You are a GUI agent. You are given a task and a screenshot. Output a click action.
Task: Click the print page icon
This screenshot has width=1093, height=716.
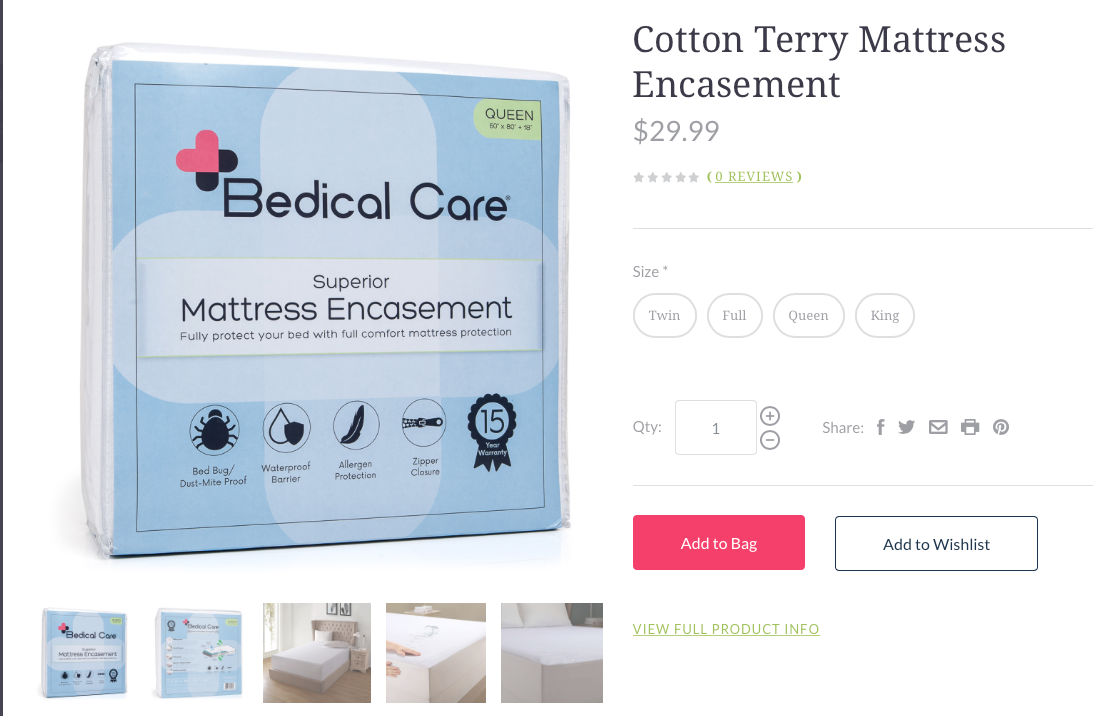coord(970,427)
